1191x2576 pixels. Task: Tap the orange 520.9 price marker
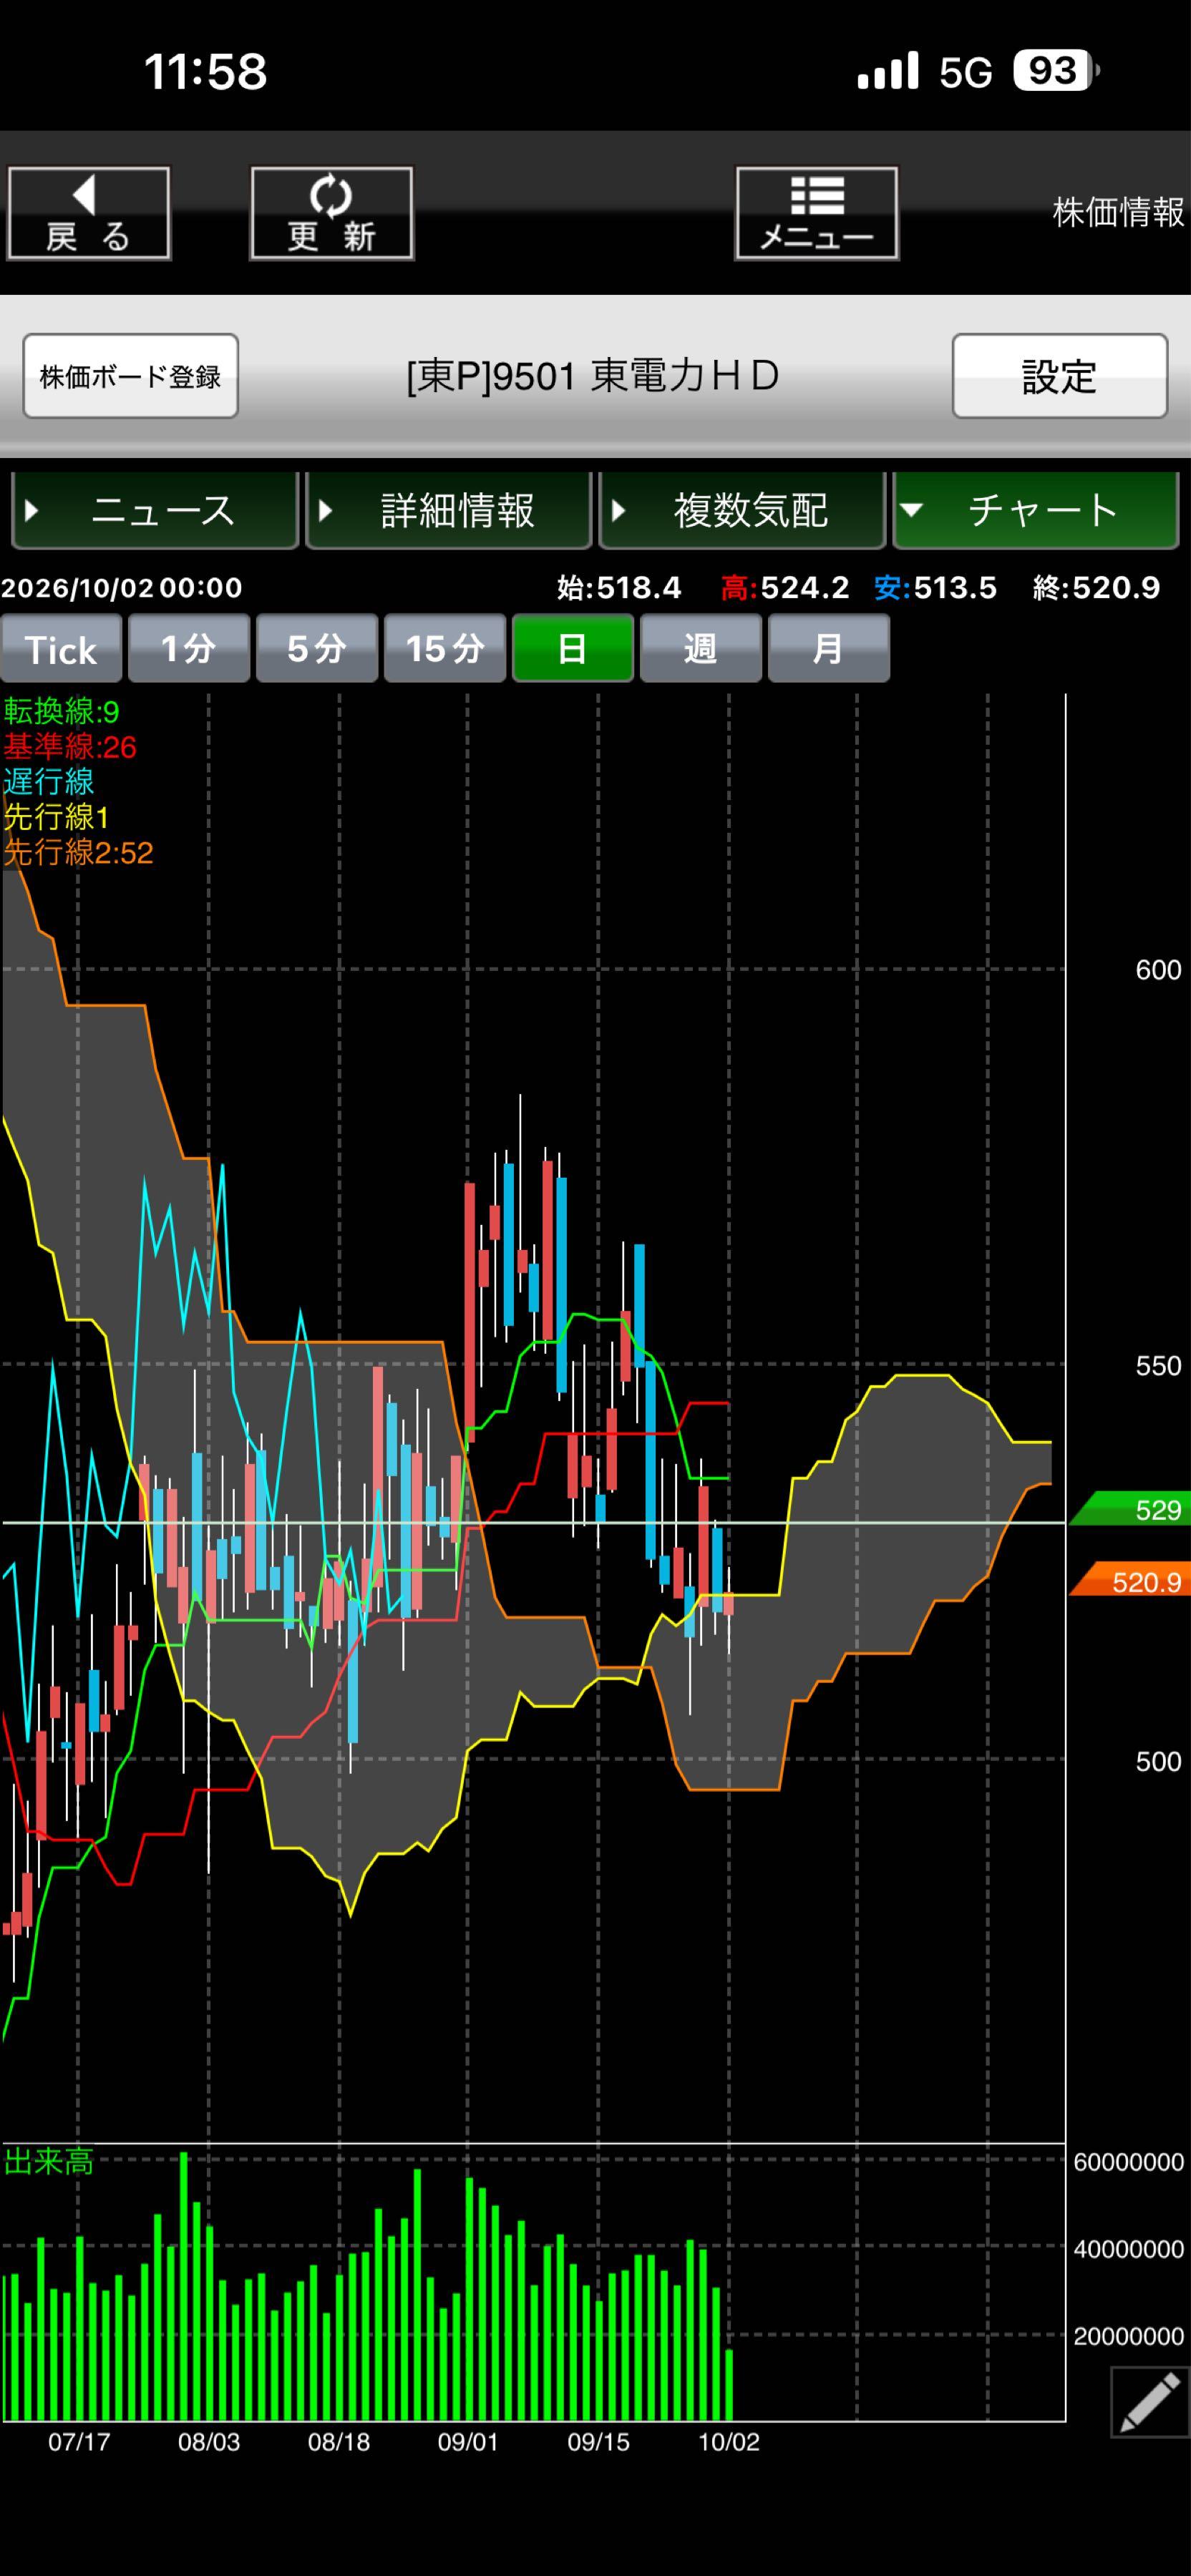[1130, 1581]
